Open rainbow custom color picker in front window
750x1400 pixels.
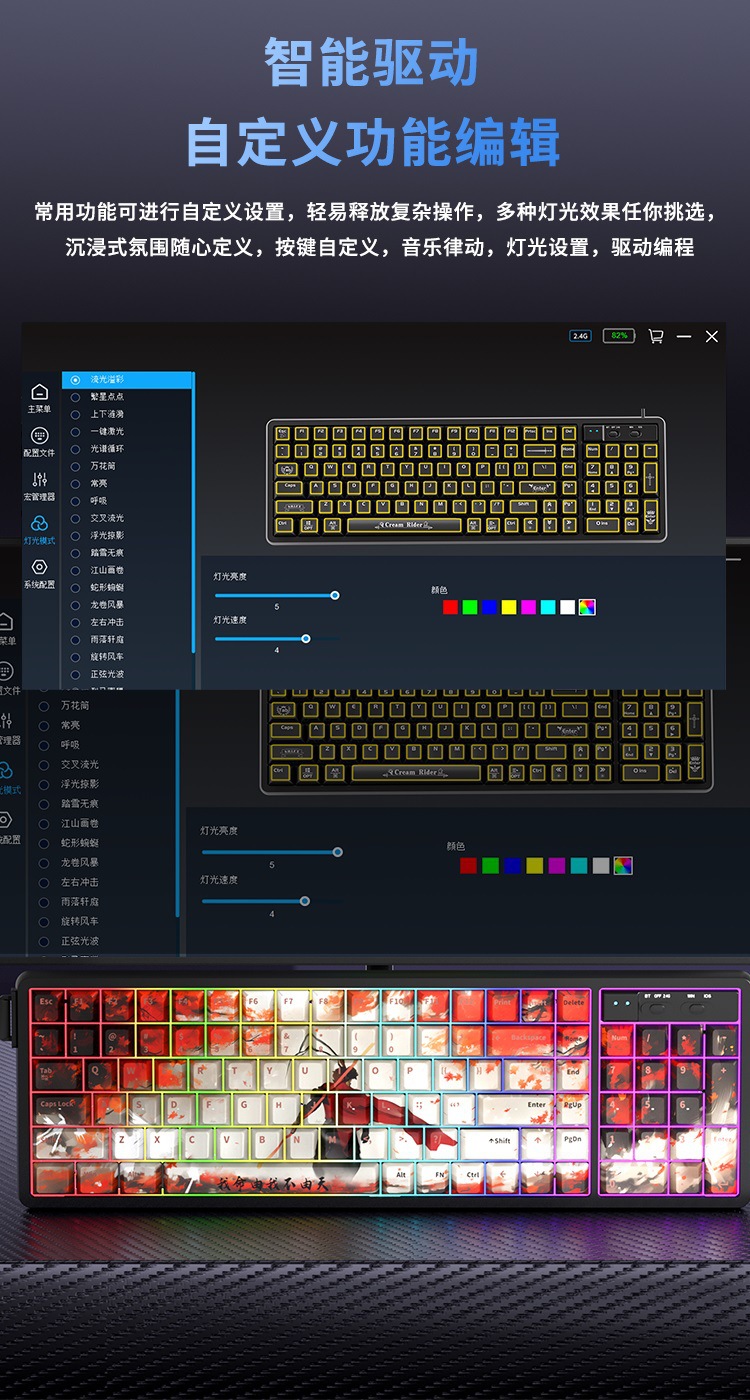[587, 607]
